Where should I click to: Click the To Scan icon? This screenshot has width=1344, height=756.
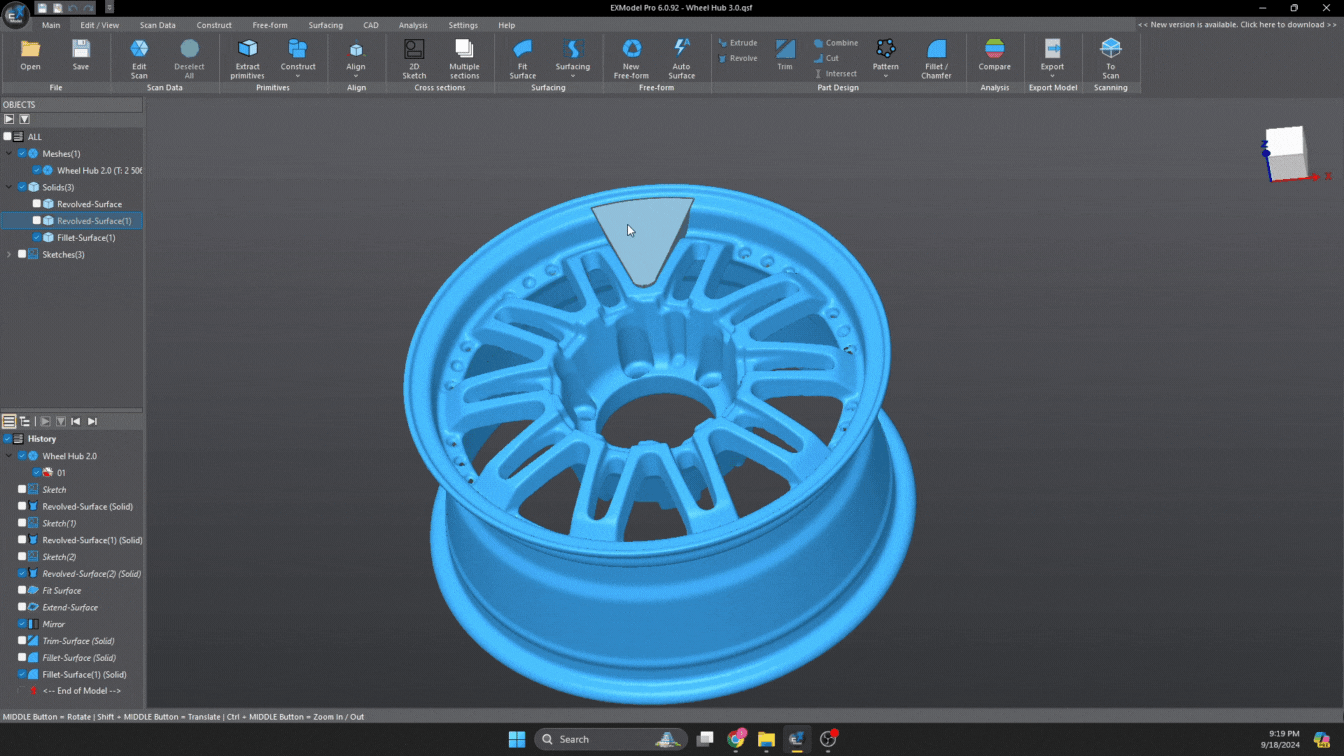[1110, 50]
